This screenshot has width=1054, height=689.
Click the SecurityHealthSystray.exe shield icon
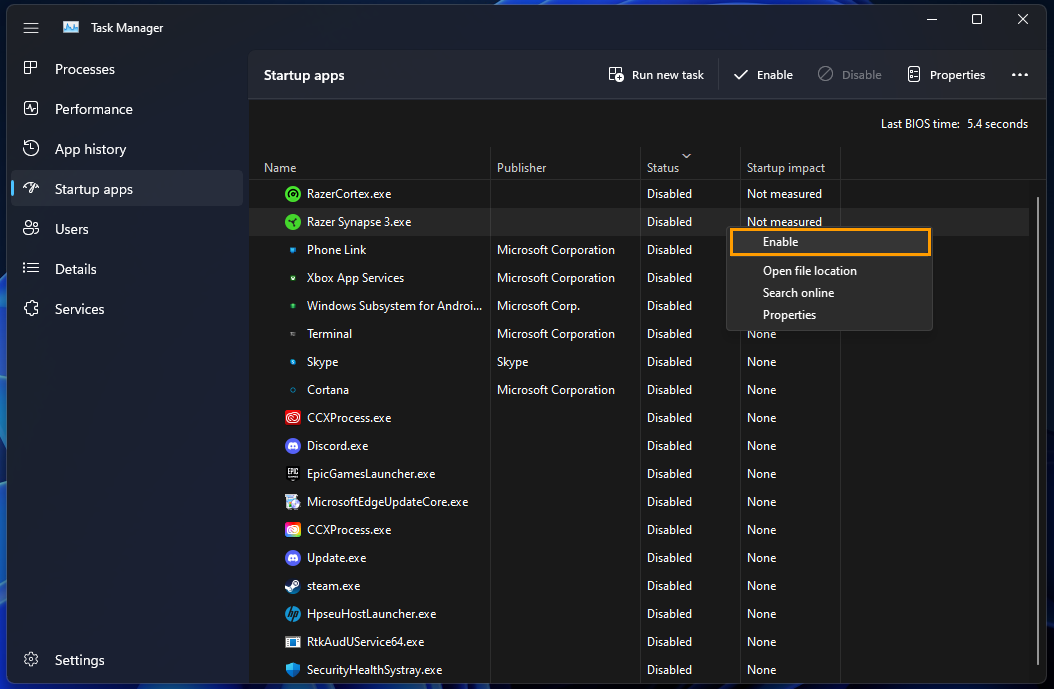click(x=292, y=670)
